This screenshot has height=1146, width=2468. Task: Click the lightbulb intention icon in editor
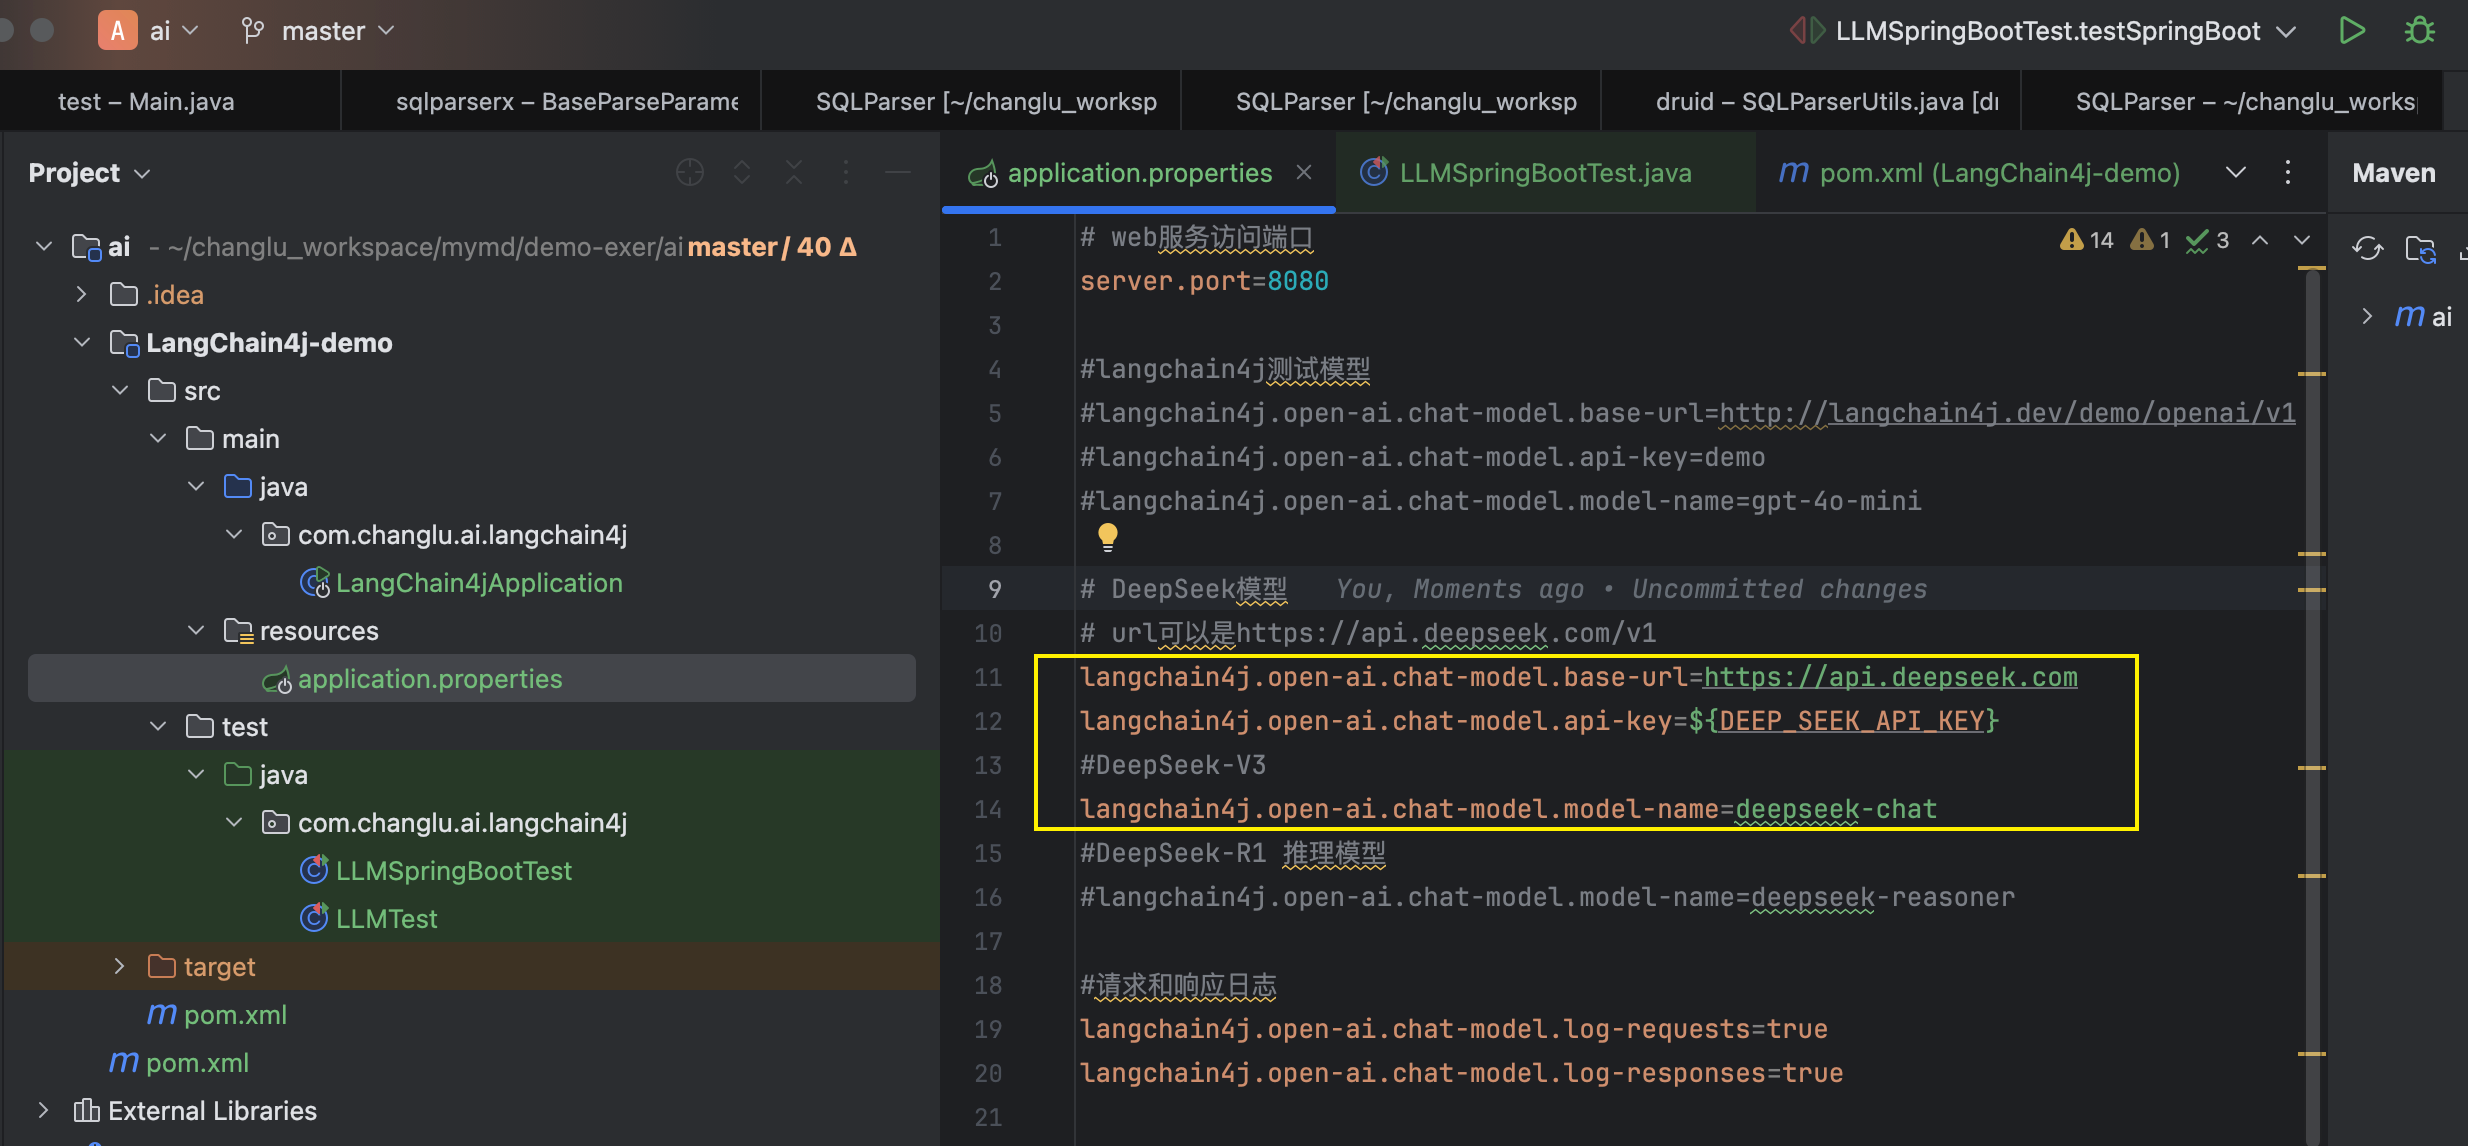(x=1107, y=537)
